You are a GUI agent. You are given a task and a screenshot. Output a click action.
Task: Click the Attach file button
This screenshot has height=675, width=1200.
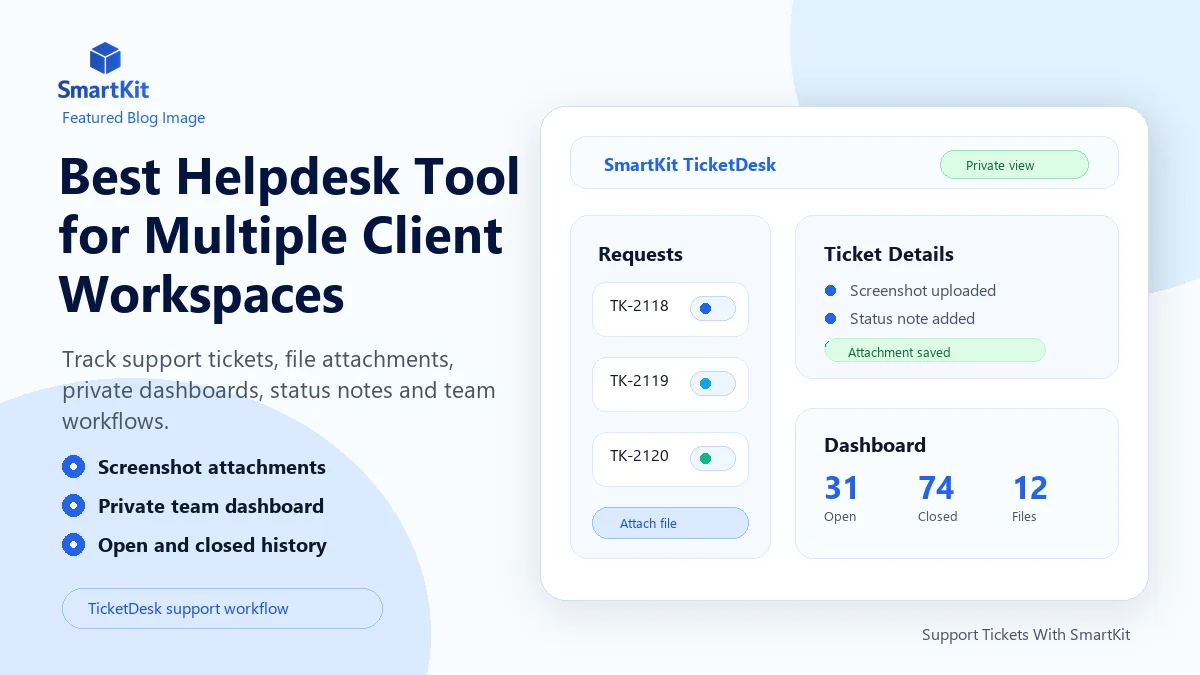(670, 523)
